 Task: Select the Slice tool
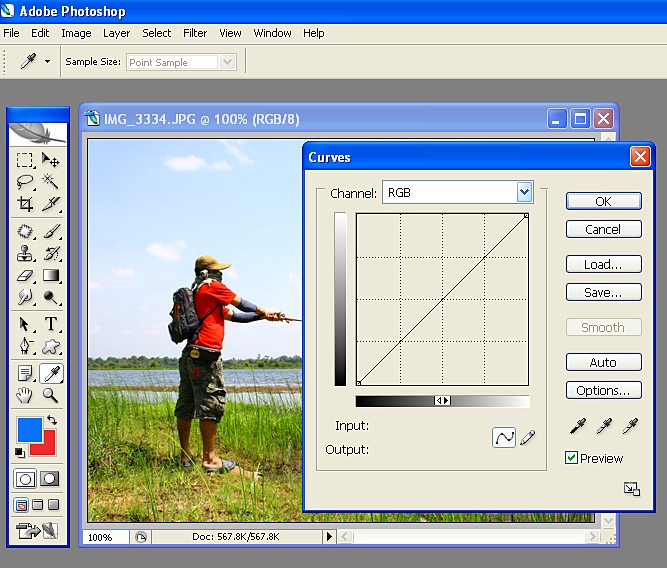click(x=51, y=204)
